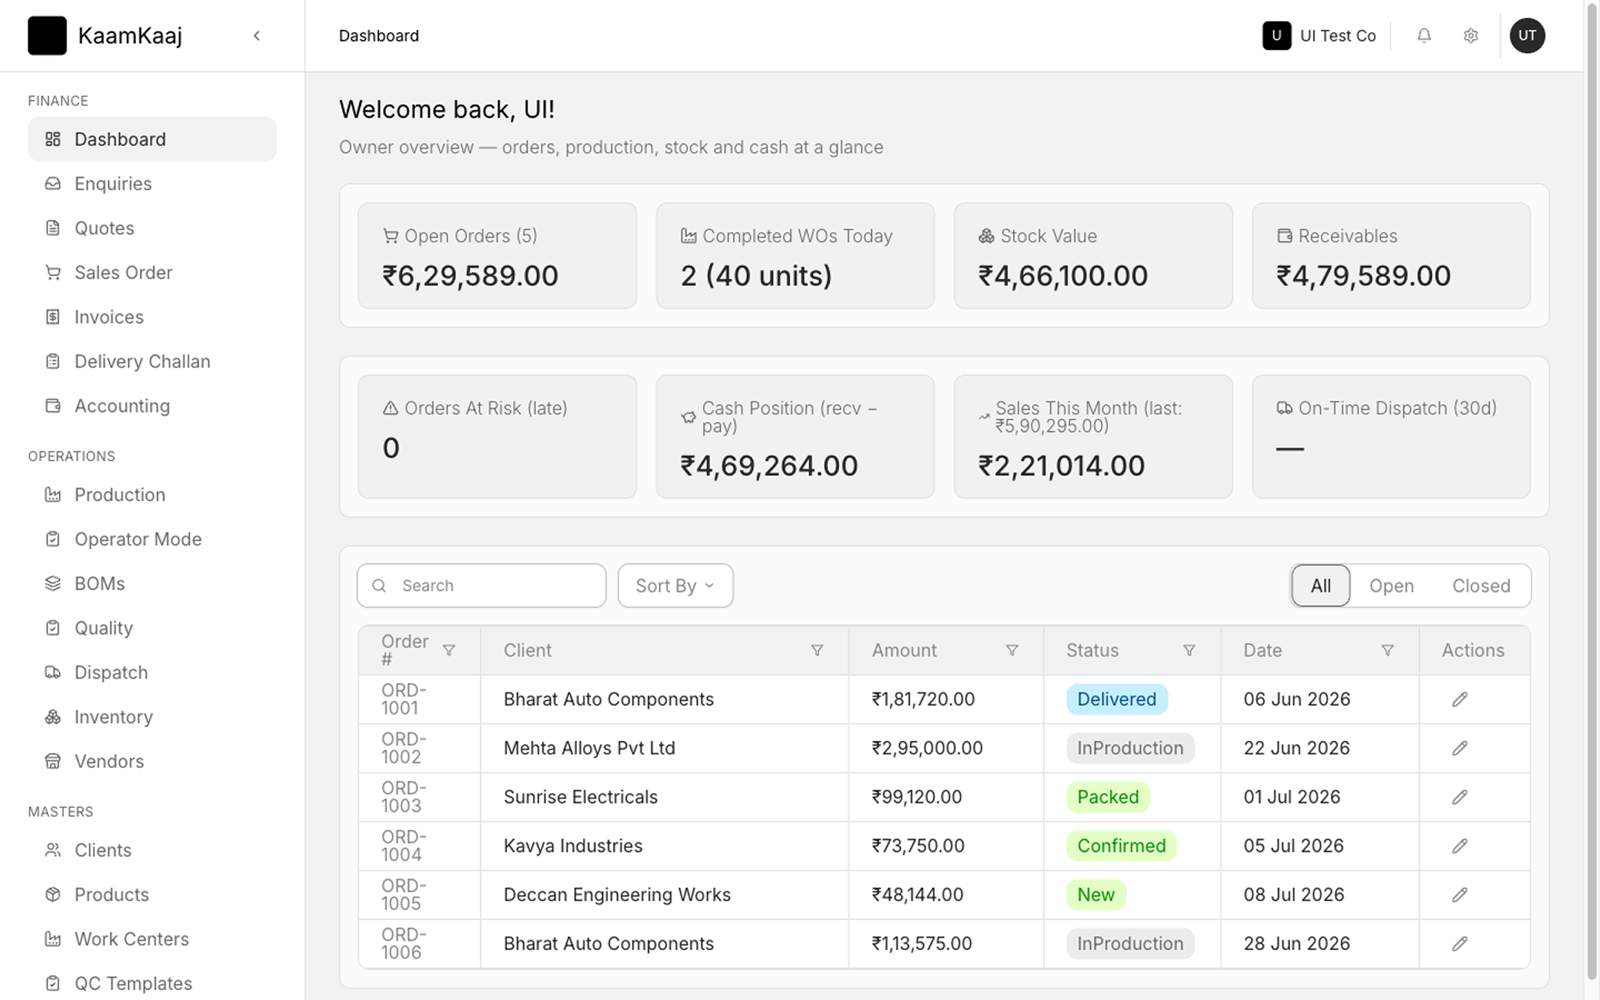Filter the Order # column
1600x1000 pixels.
click(x=449, y=651)
